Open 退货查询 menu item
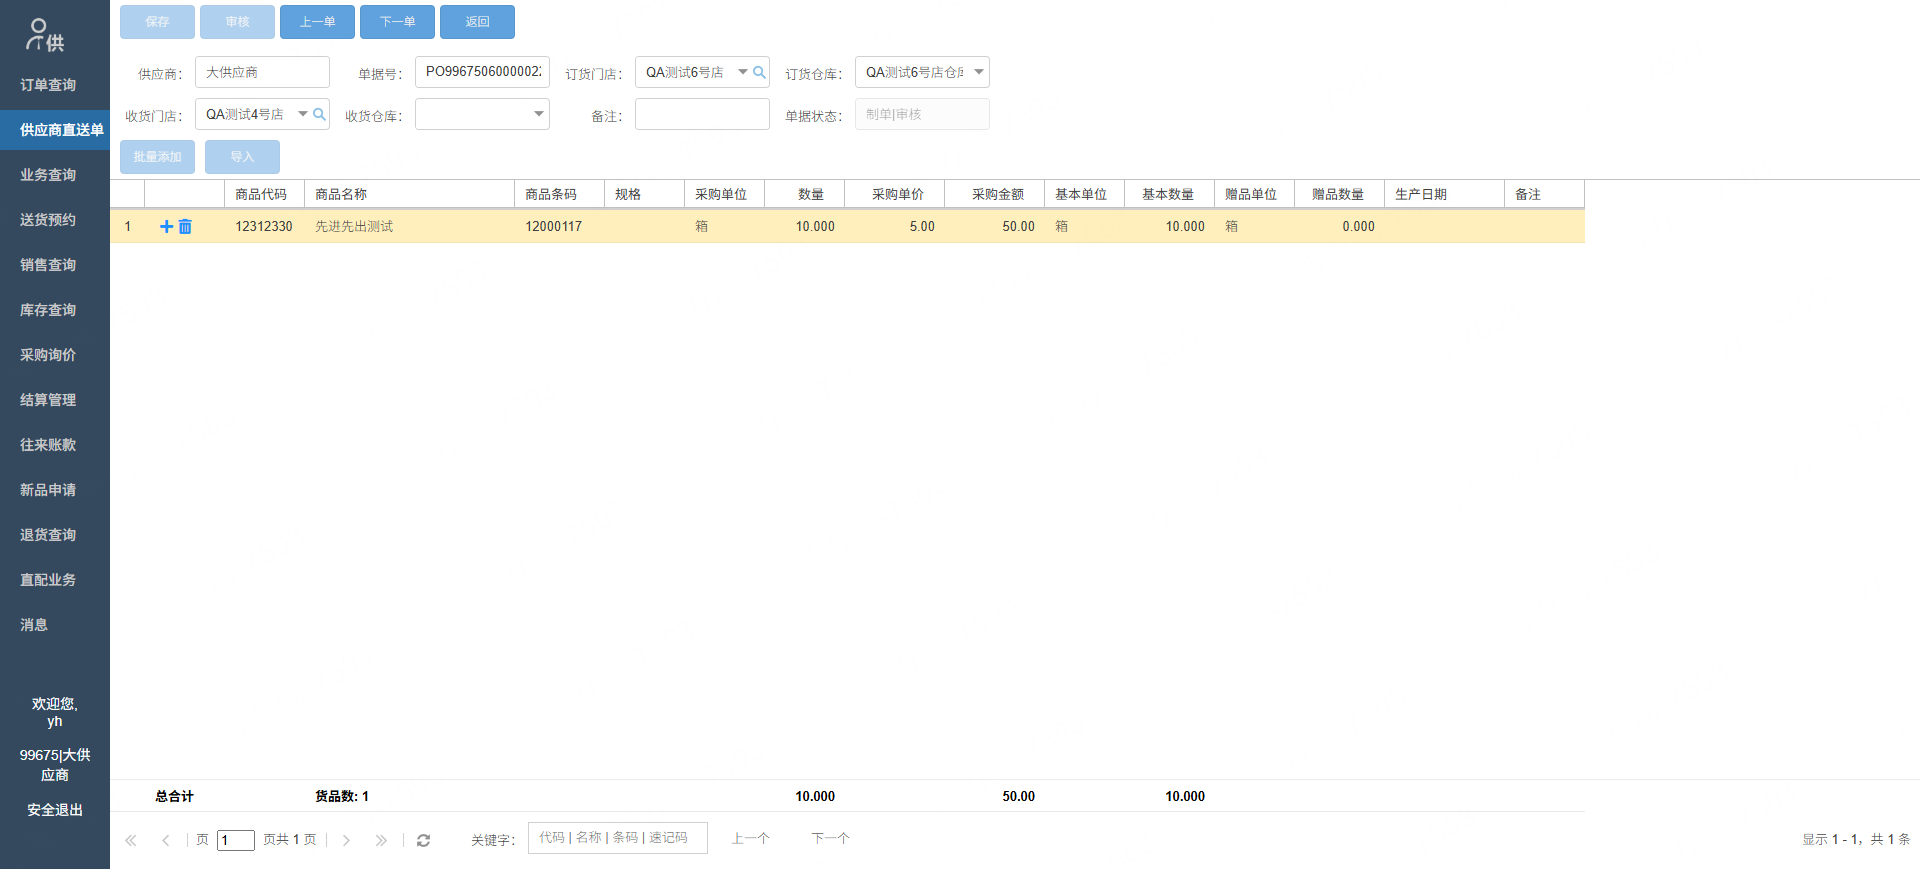The image size is (1920, 869). [x=55, y=535]
